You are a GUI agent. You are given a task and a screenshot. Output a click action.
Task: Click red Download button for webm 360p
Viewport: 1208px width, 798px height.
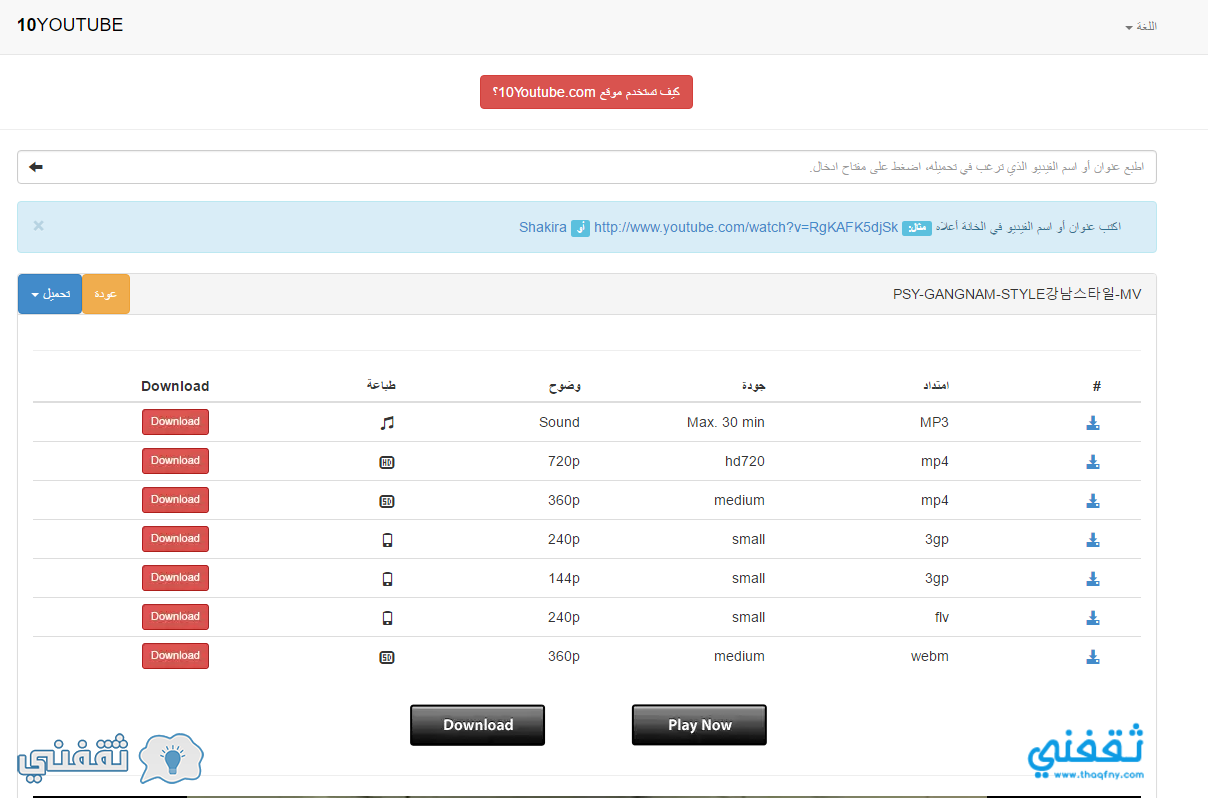pyautogui.click(x=175, y=656)
